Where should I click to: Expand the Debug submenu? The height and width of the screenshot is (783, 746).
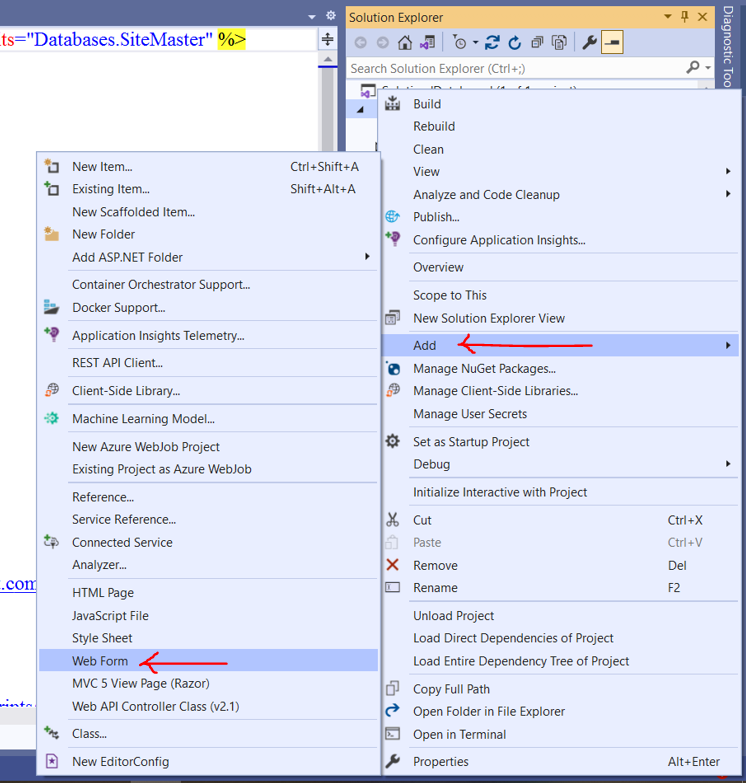pos(560,464)
